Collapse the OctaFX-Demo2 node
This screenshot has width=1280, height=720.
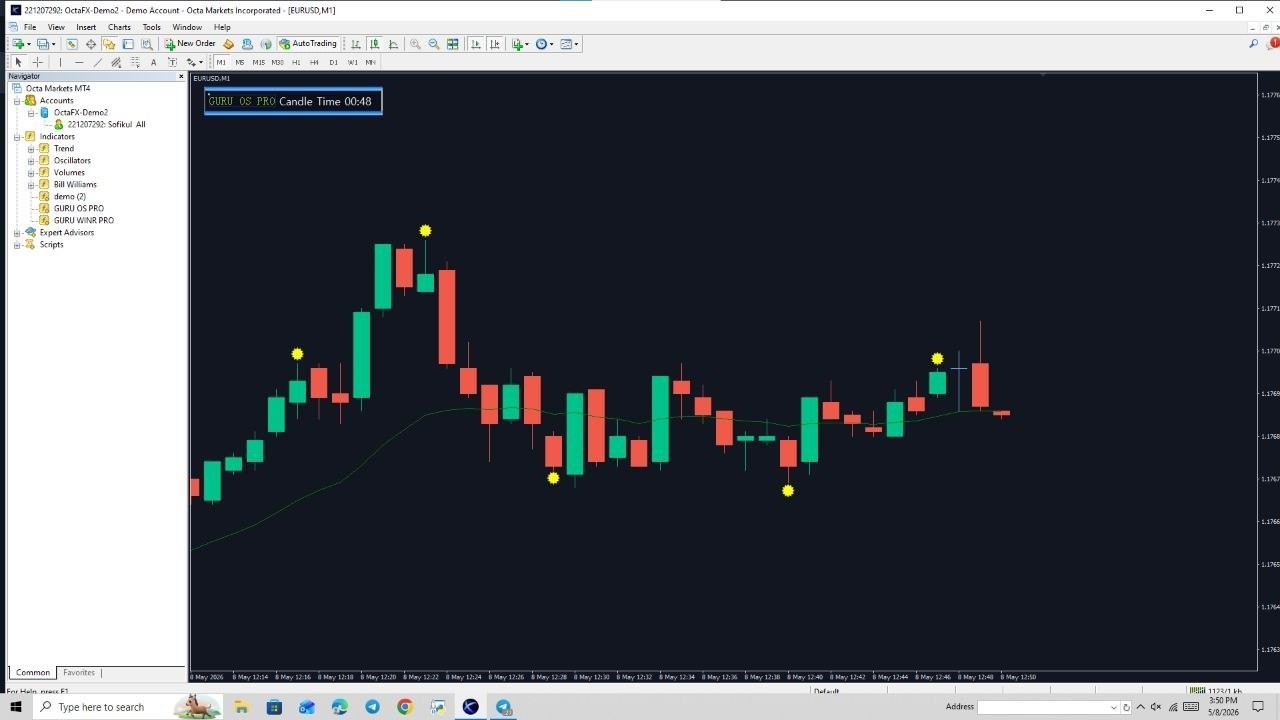[31, 112]
